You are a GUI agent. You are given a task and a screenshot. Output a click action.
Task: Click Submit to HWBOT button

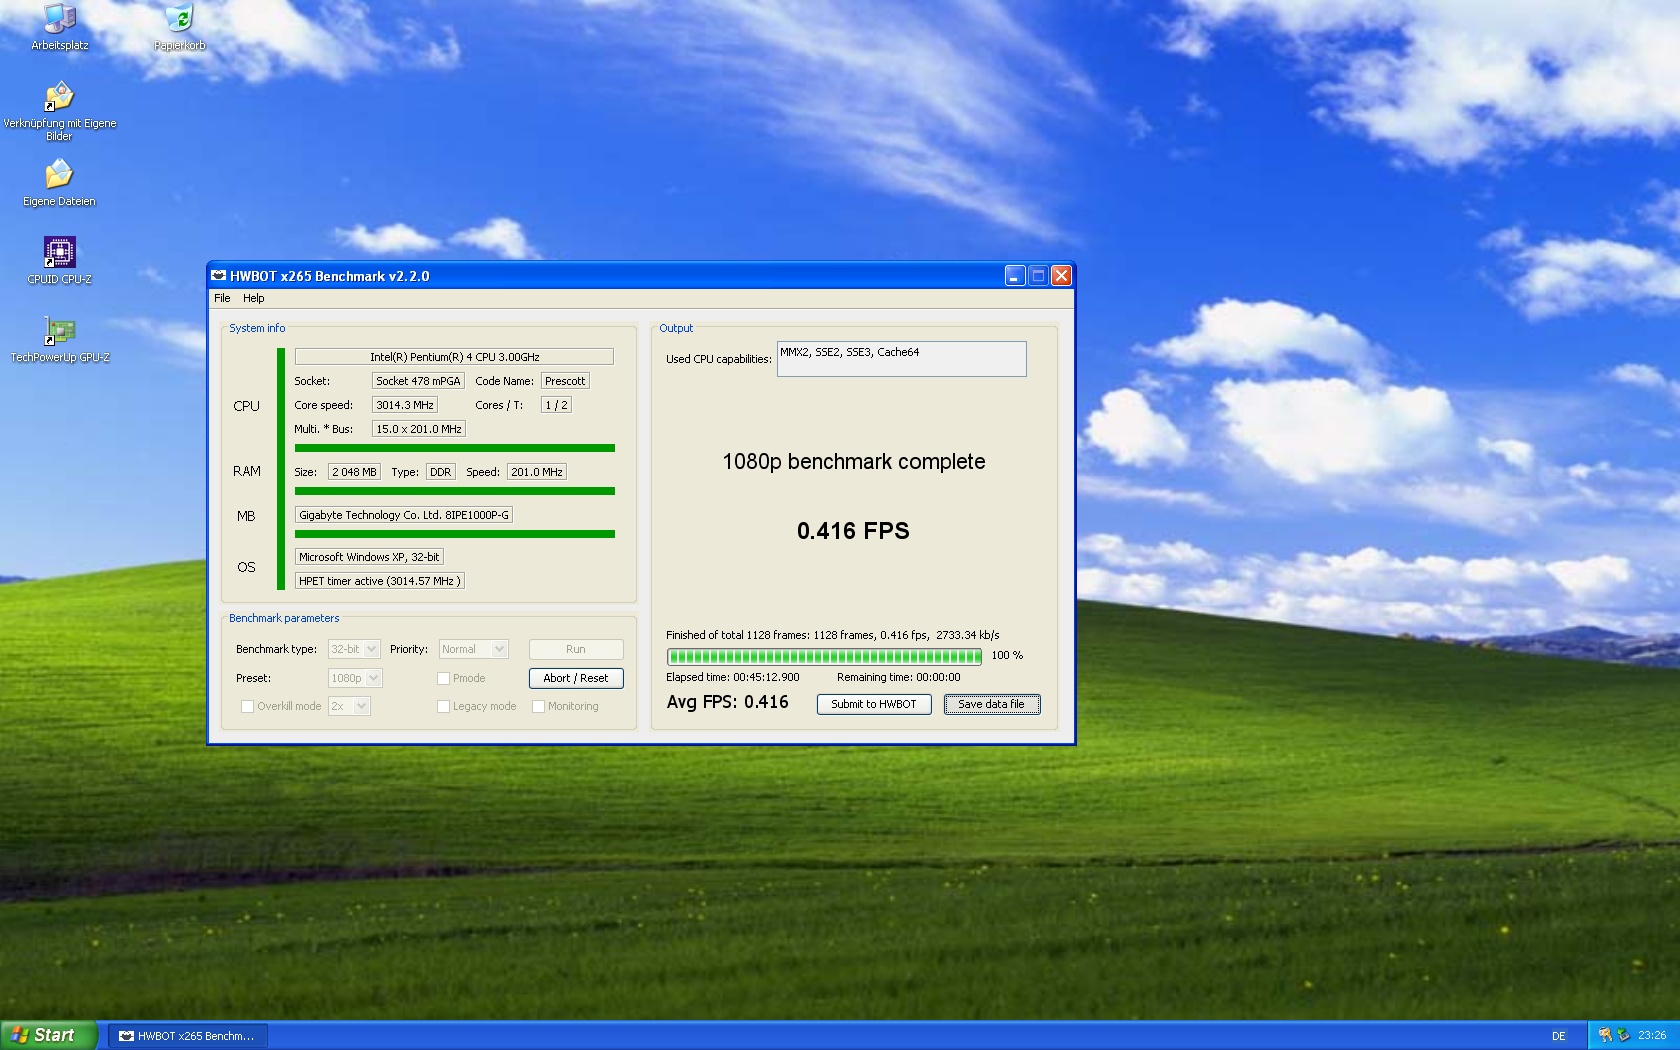point(874,704)
